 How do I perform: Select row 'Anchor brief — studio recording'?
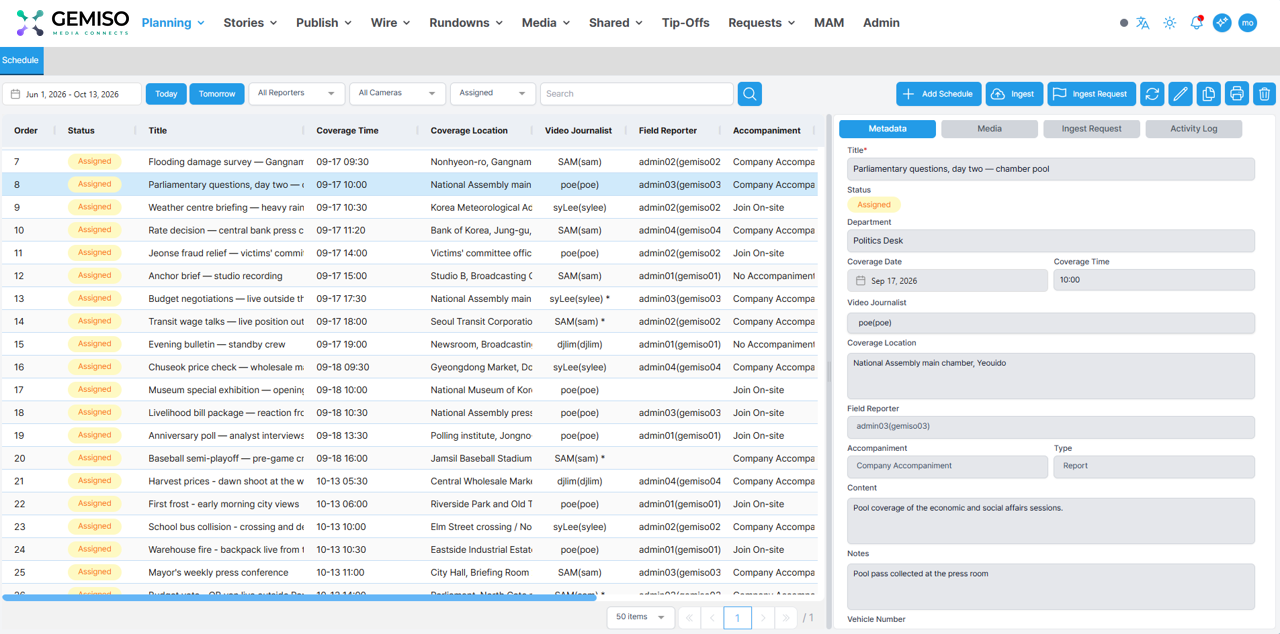point(409,276)
